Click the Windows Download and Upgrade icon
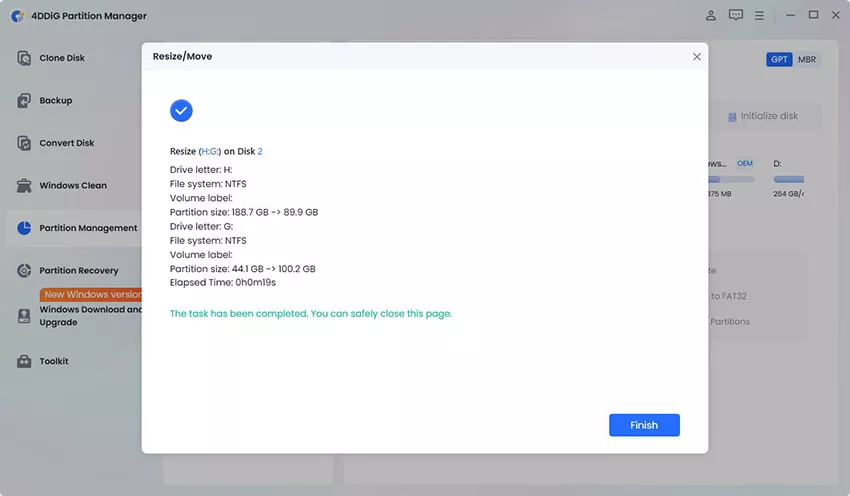The image size is (850, 496). pyautogui.click(x=24, y=315)
